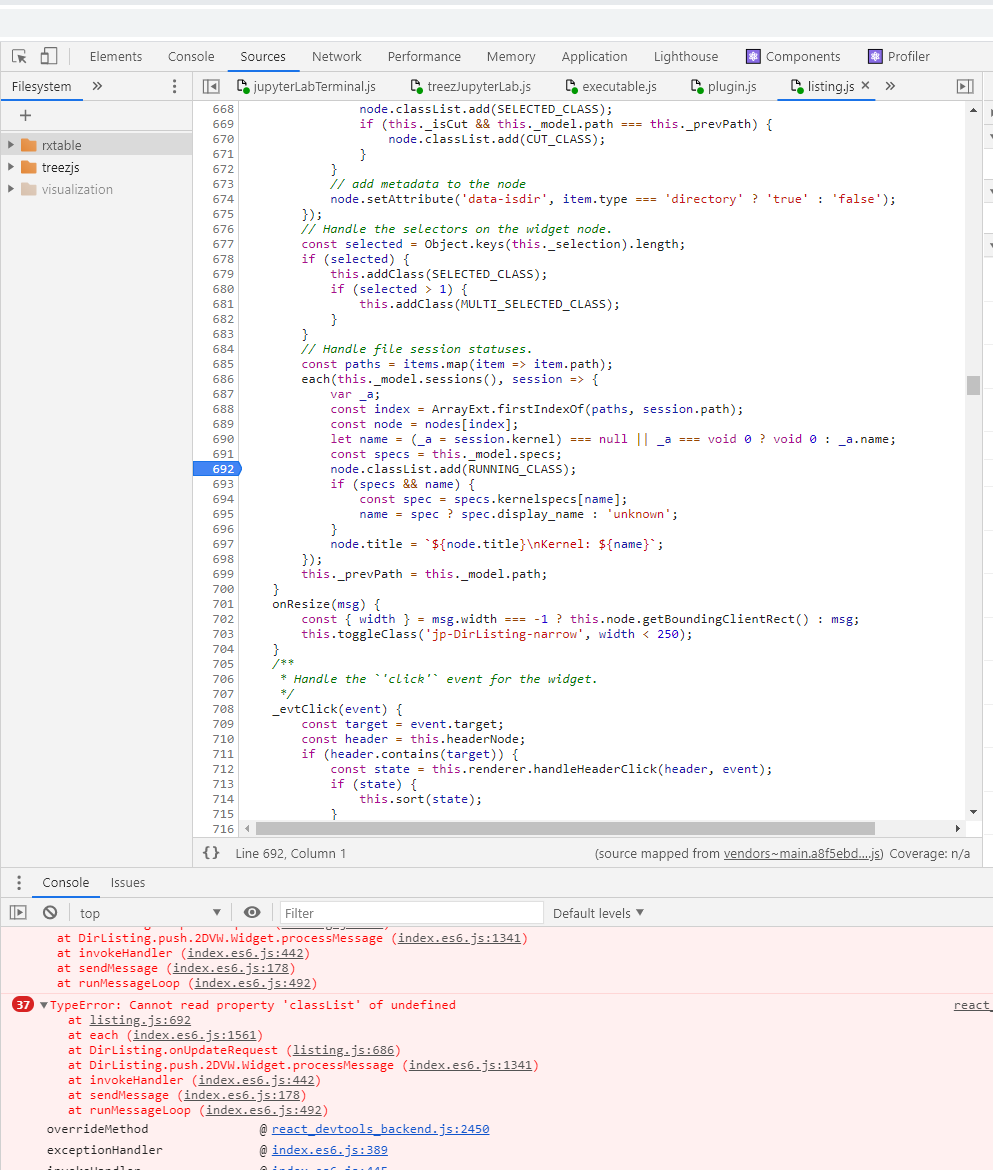Open the Application panel tab

click(595, 57)
